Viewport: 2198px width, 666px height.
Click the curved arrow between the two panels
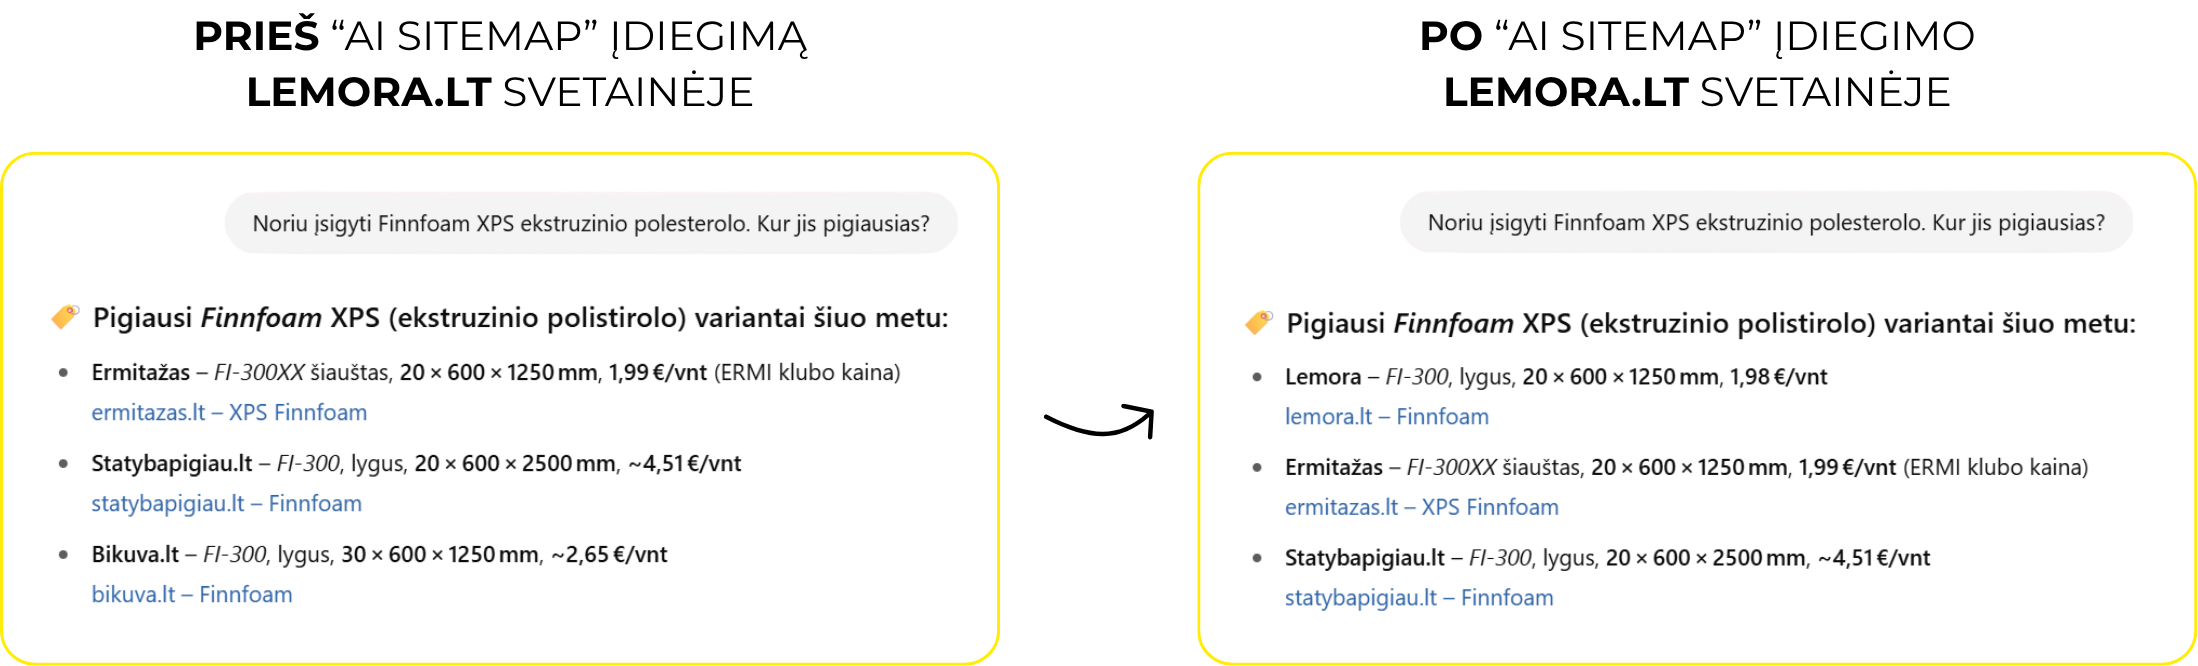[x=1100, y=421]
